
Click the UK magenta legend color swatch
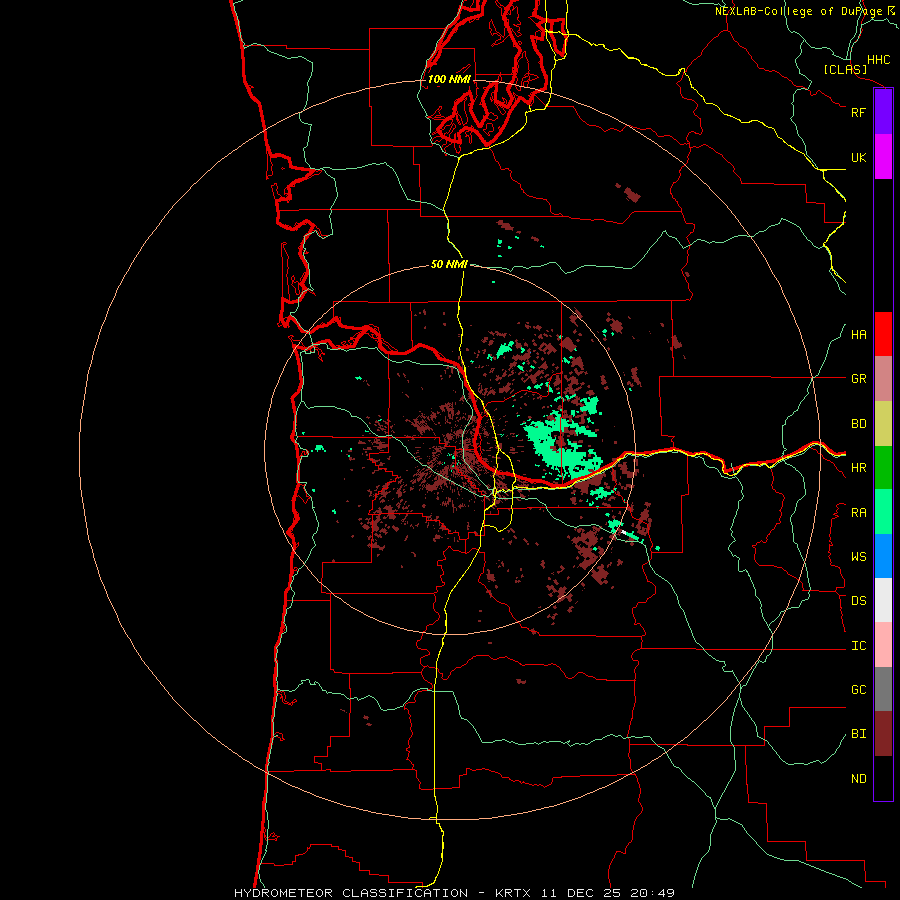pyautogui.click(x=883, y=157)
